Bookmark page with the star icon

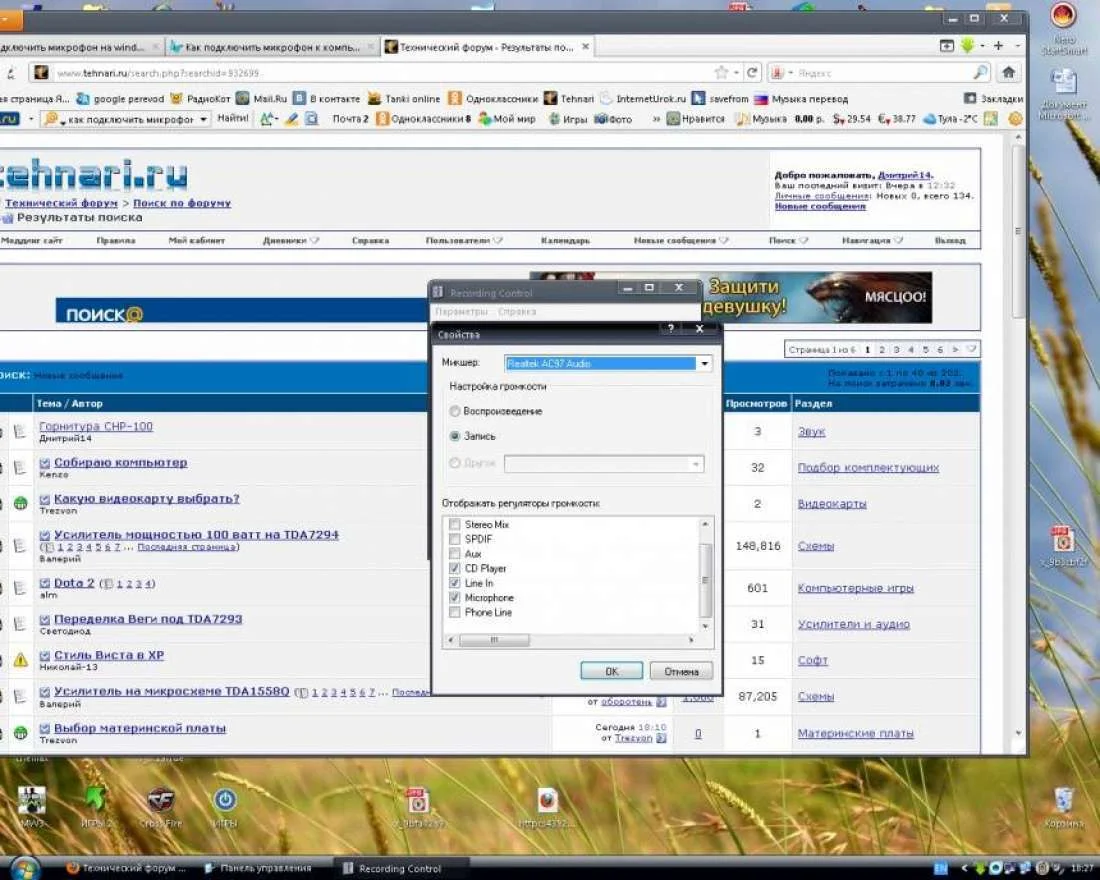point(721,73)
